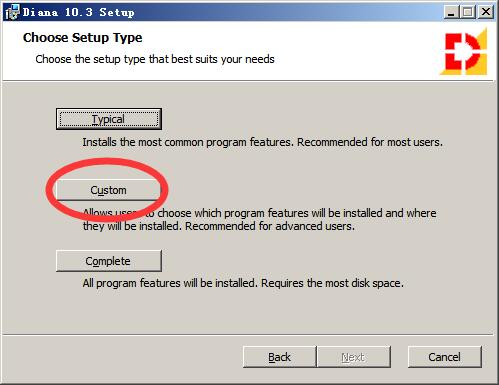
Task: Click the grayed-out Next button
Action: tap(354, 357)
